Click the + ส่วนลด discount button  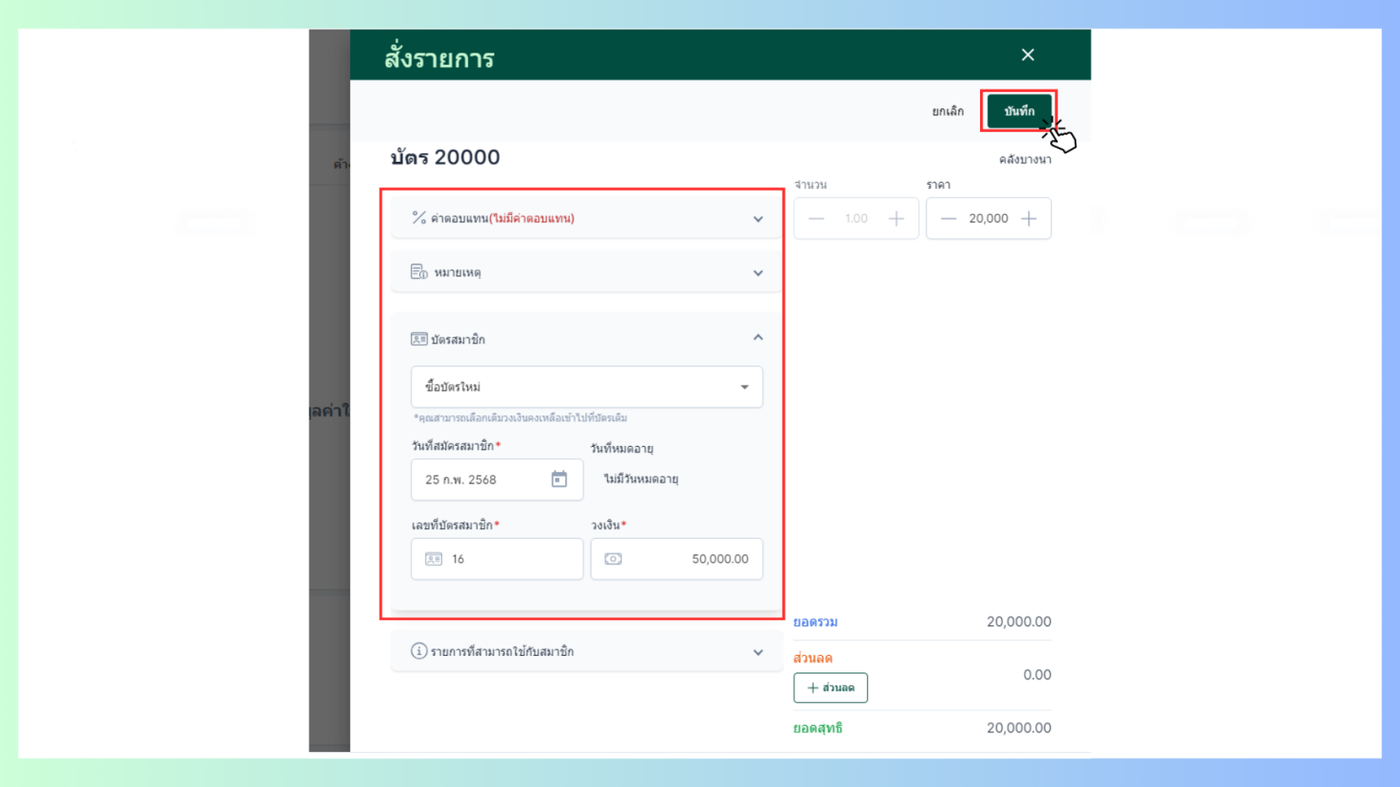(831, 688)
